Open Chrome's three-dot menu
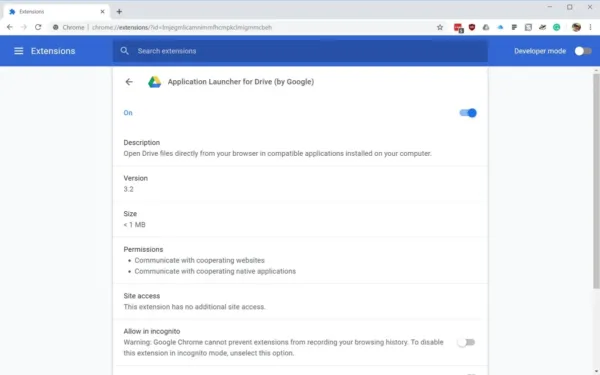The width and height of the screenshot is (600, 375). tap(590, 27)
